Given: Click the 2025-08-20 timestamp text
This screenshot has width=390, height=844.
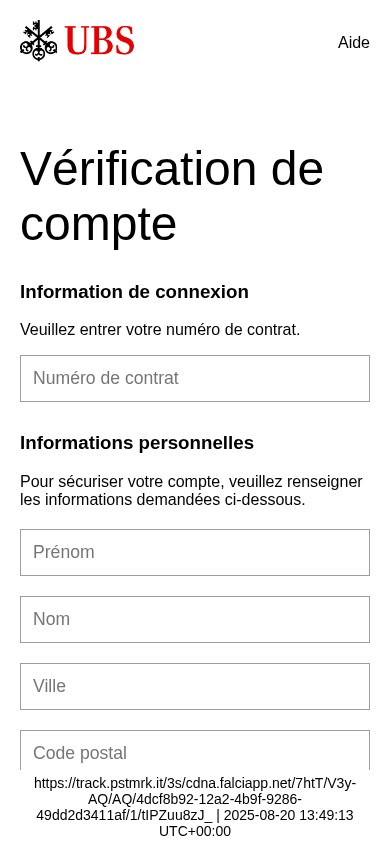Looking at the screenshot, I should (289, 815).
